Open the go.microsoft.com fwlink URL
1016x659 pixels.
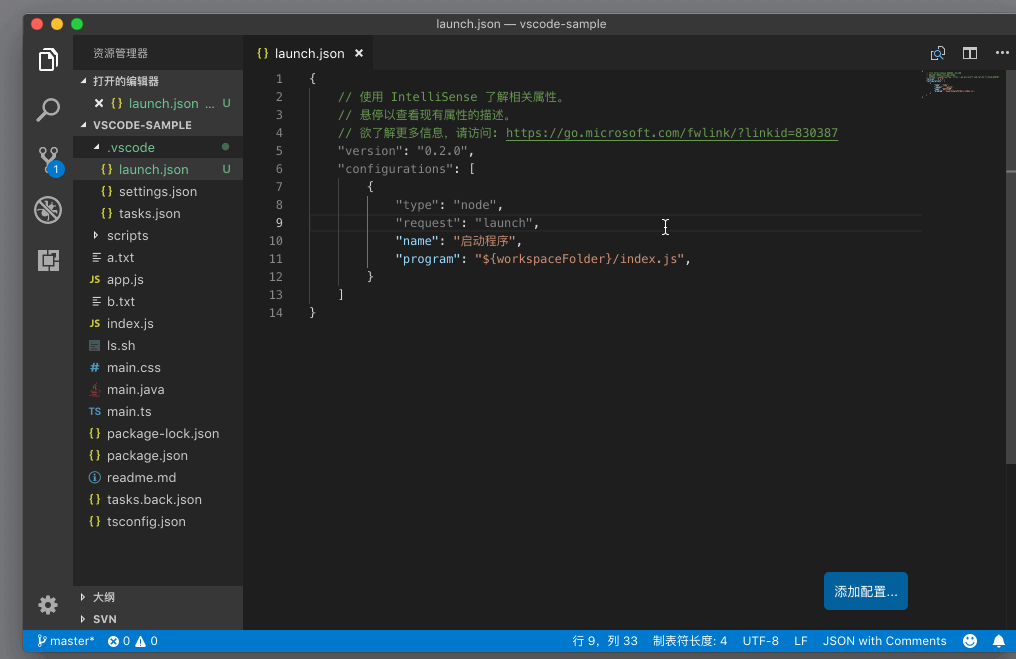pyautogui.click(x=671, y=133)
